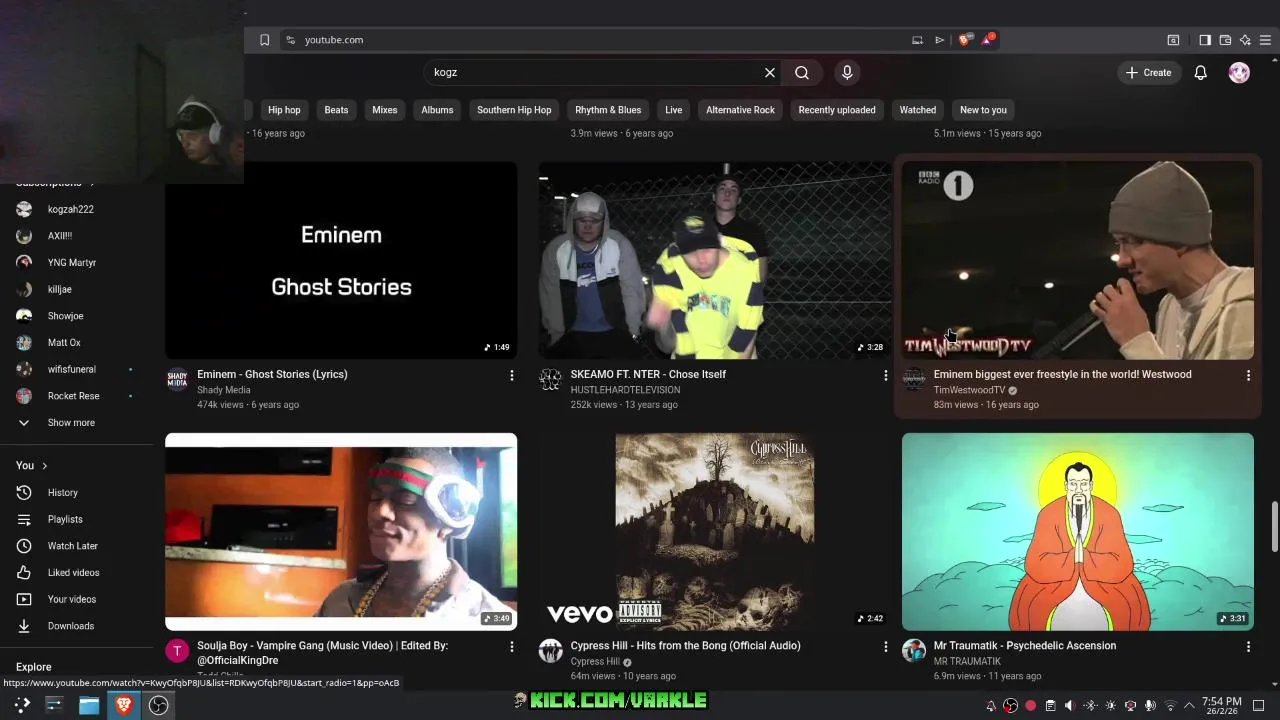Screen dimensions: 1280x720
Task: Start voice search with the microphone icon
Action: coord(847,72)
